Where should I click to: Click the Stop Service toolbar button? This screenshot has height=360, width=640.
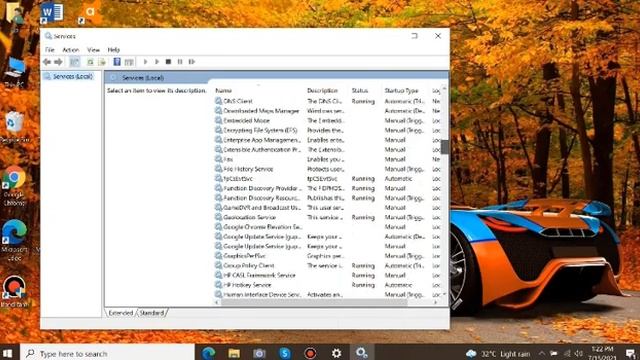click(168, 62)
